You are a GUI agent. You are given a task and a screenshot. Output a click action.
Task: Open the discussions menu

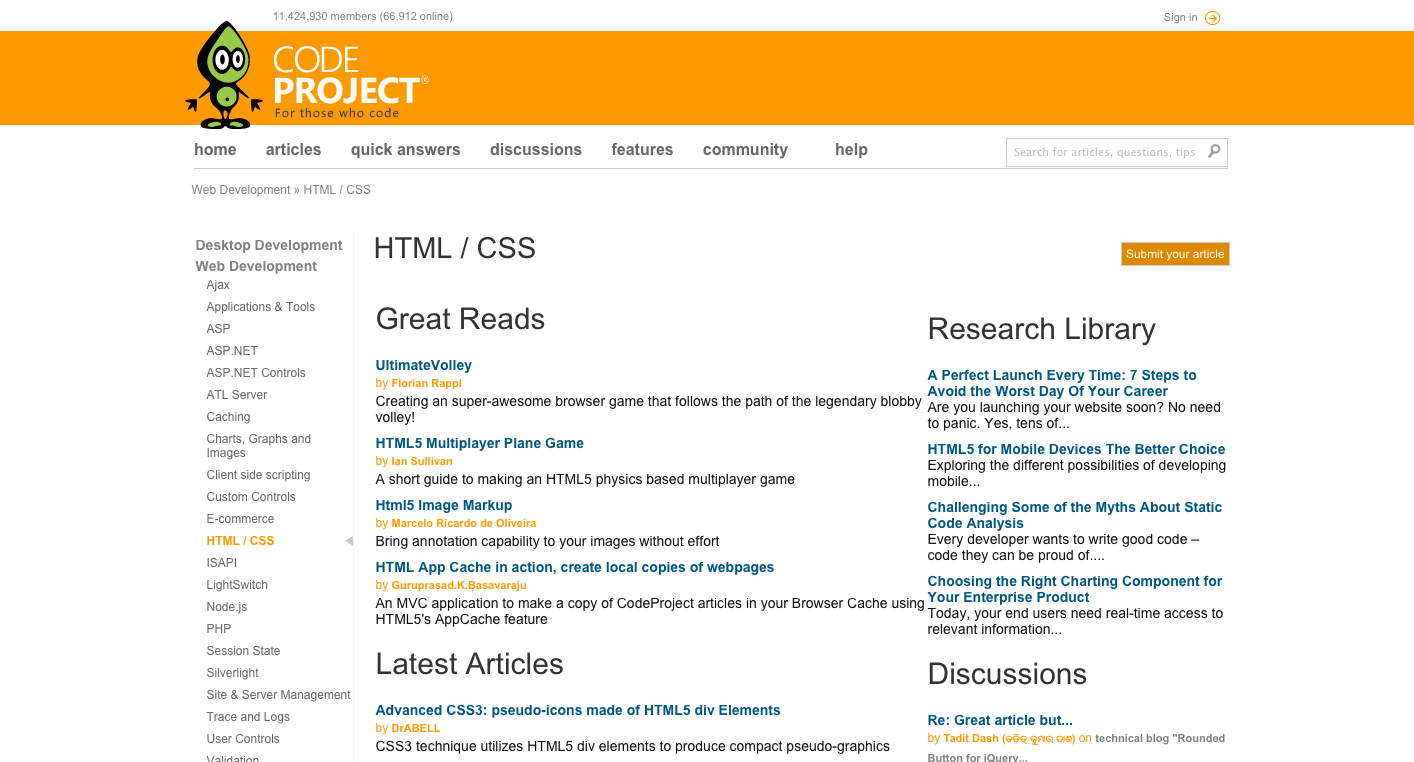[x=536, y=150]
